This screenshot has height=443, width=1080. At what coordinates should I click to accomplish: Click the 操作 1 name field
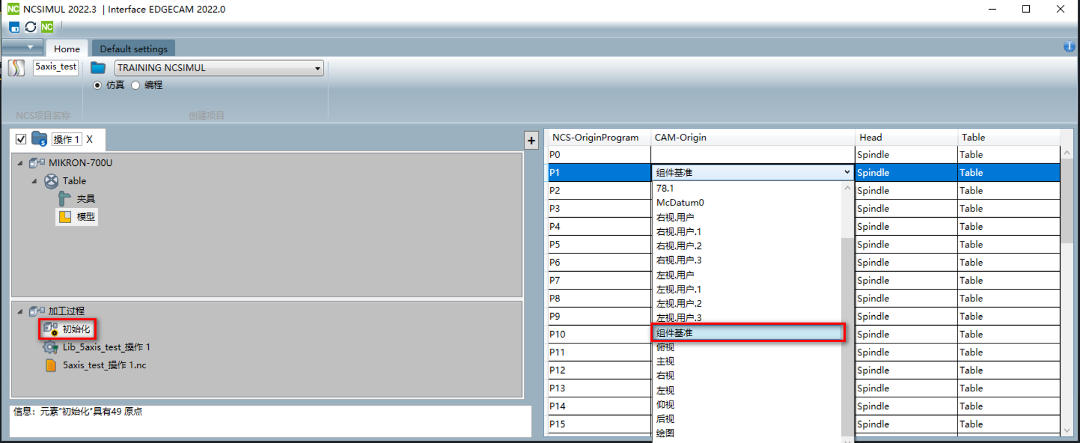pyautogui.click(x=67, y=139)
